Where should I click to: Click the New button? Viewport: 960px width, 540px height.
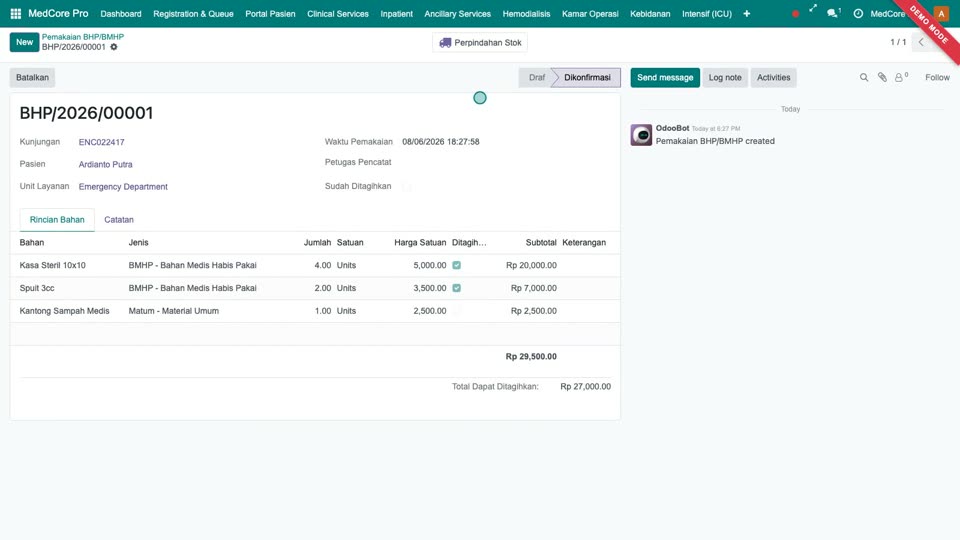(24, 42)
